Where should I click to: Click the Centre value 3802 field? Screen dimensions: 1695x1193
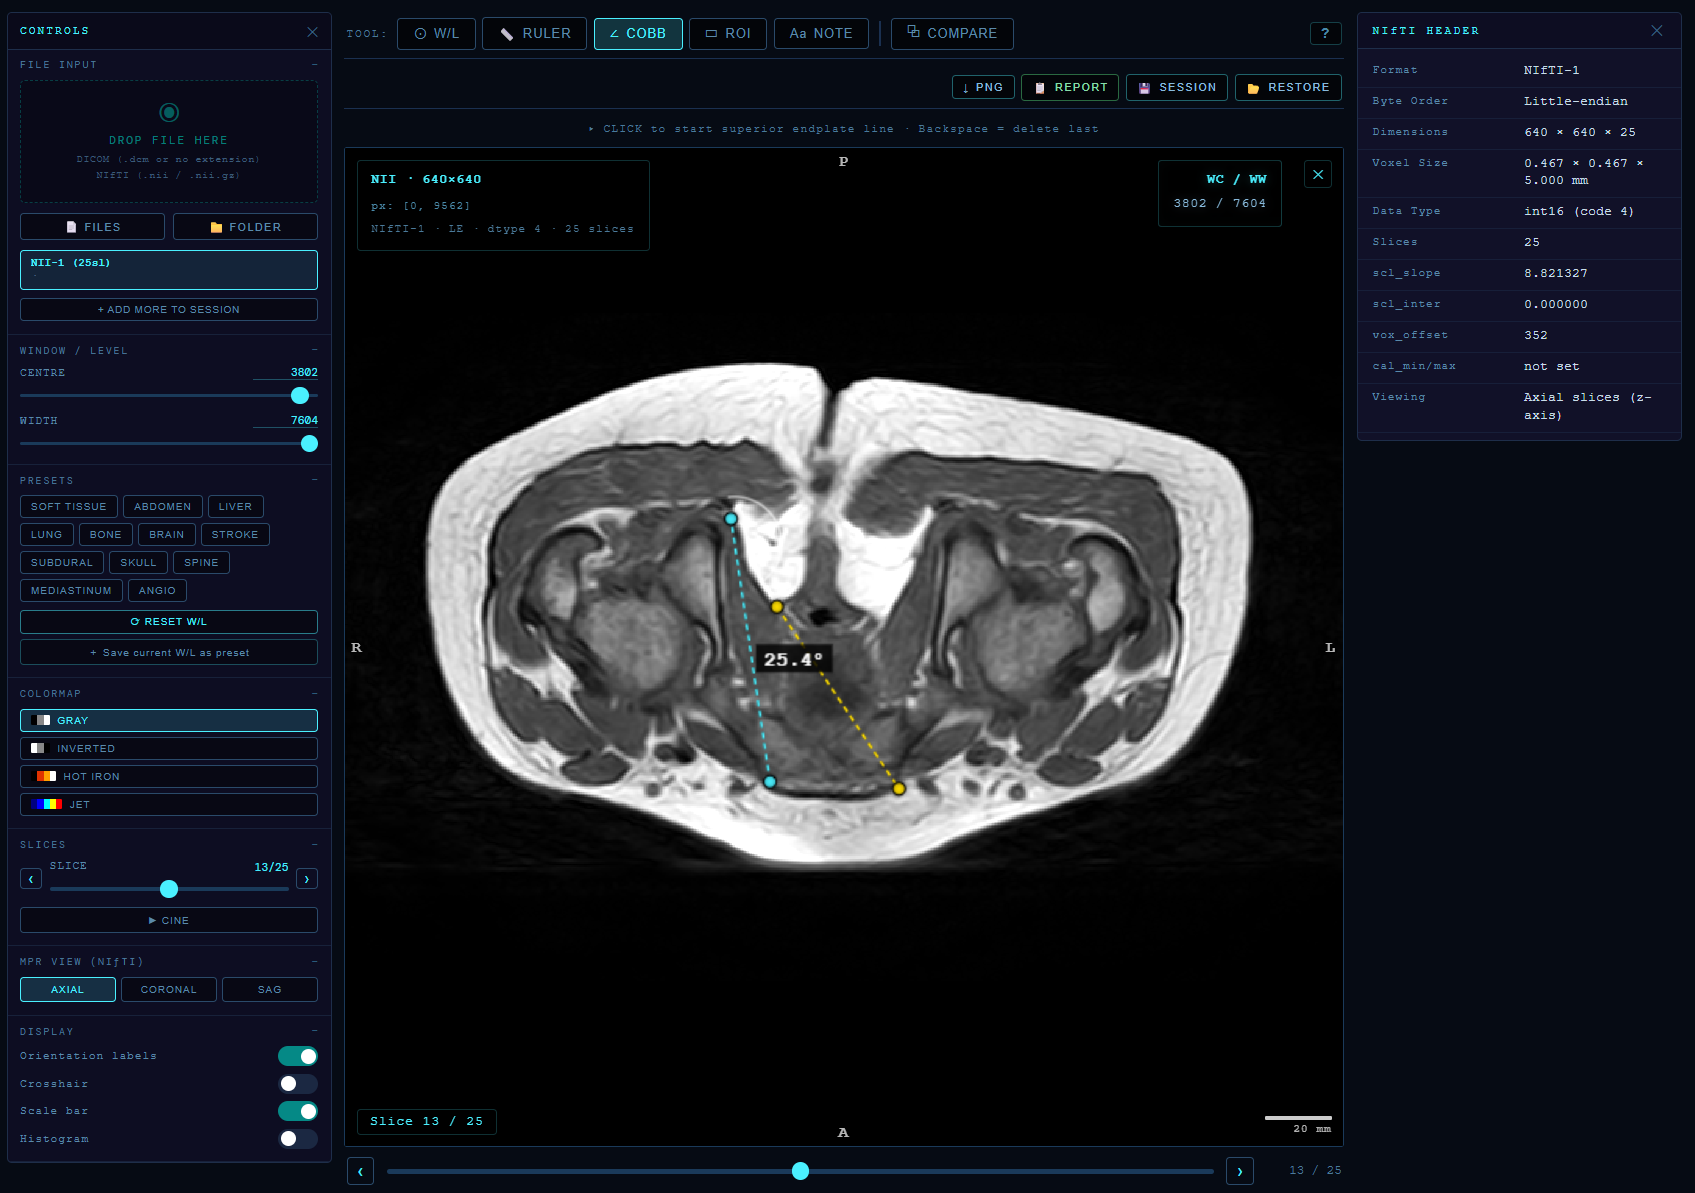(x=286, y=372)
